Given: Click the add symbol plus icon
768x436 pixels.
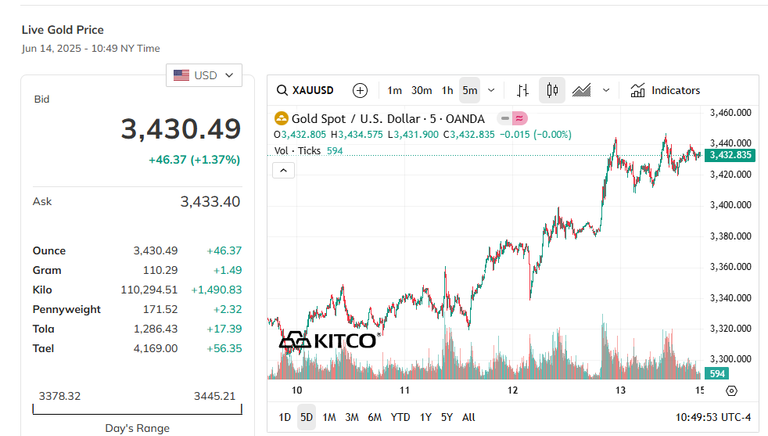Looking at the screenshot, I should click(360, 90).
